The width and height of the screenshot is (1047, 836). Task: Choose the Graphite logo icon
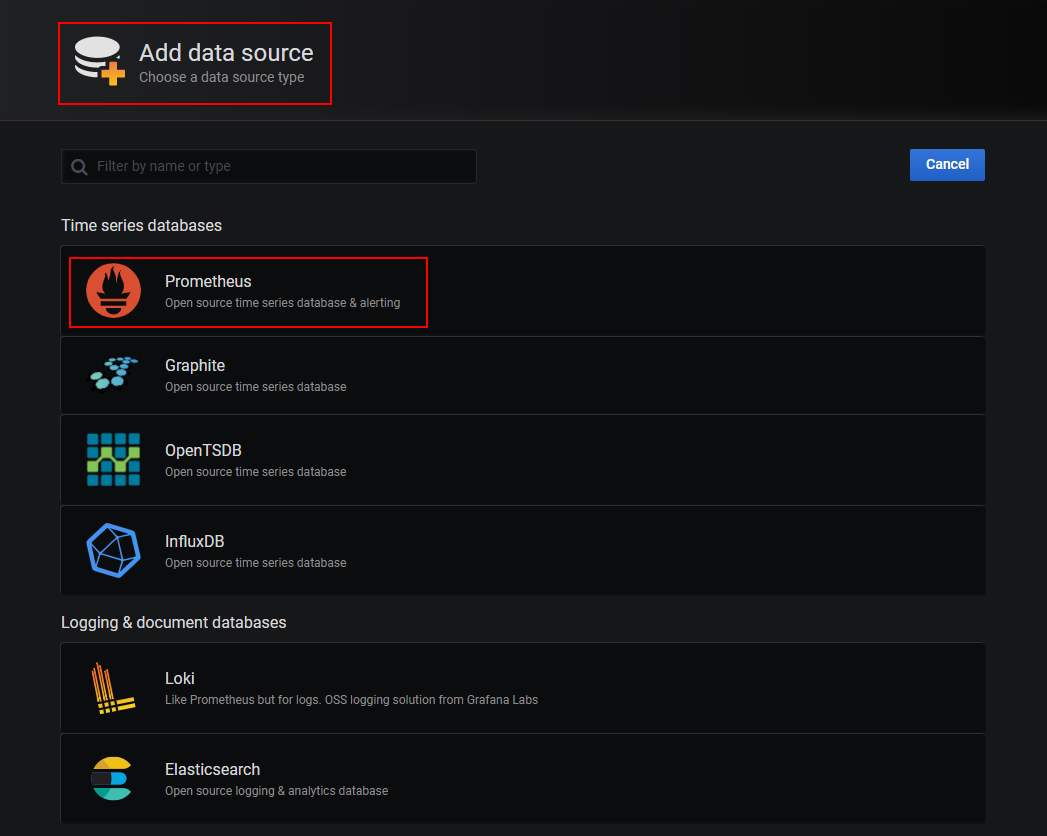tap(113, 375)
